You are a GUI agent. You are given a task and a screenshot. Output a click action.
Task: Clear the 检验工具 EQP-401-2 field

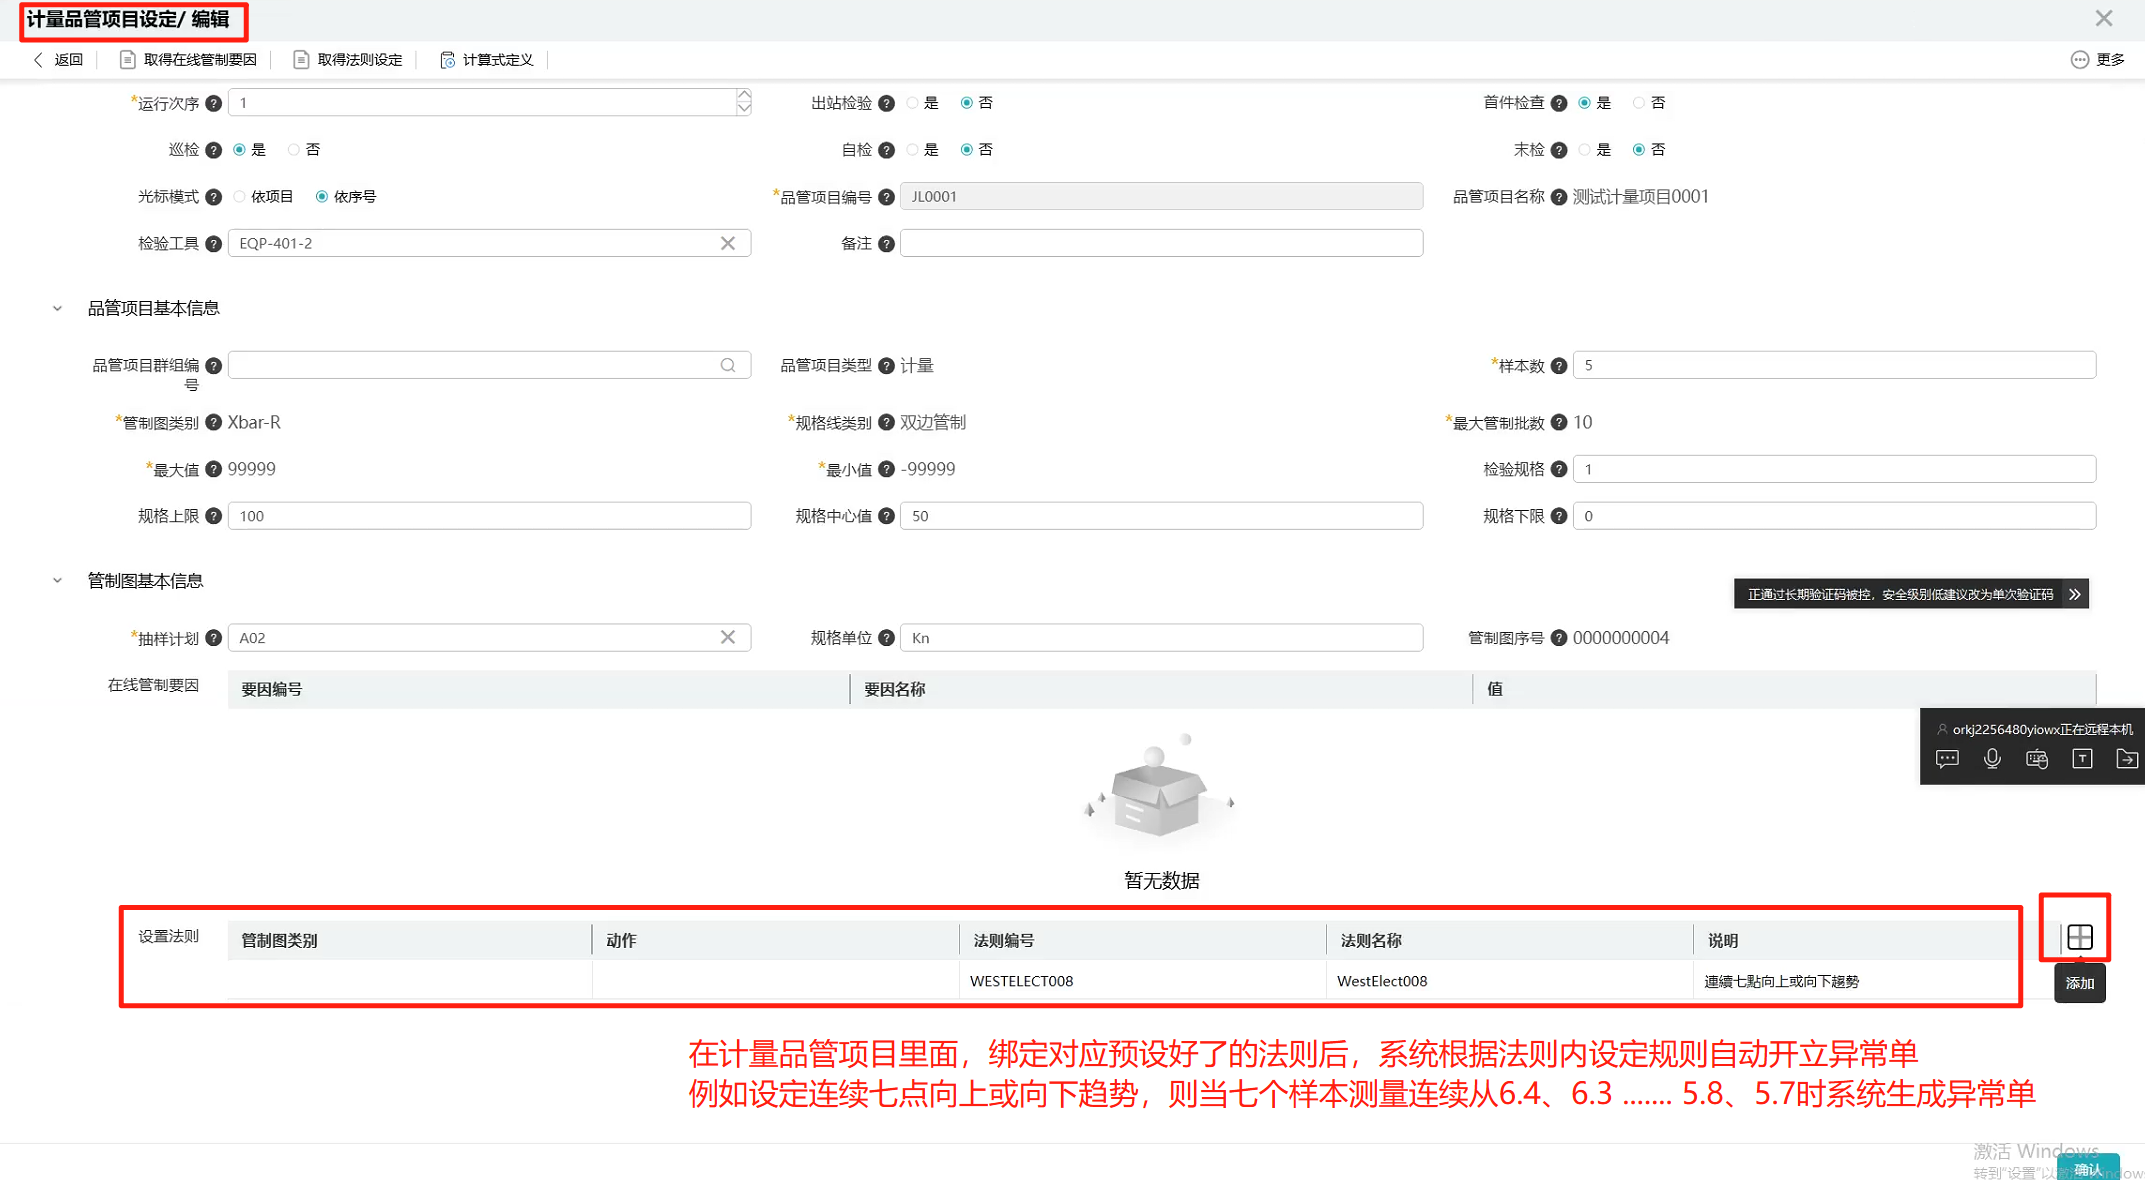pyautogui.click(x=728, y=243)
